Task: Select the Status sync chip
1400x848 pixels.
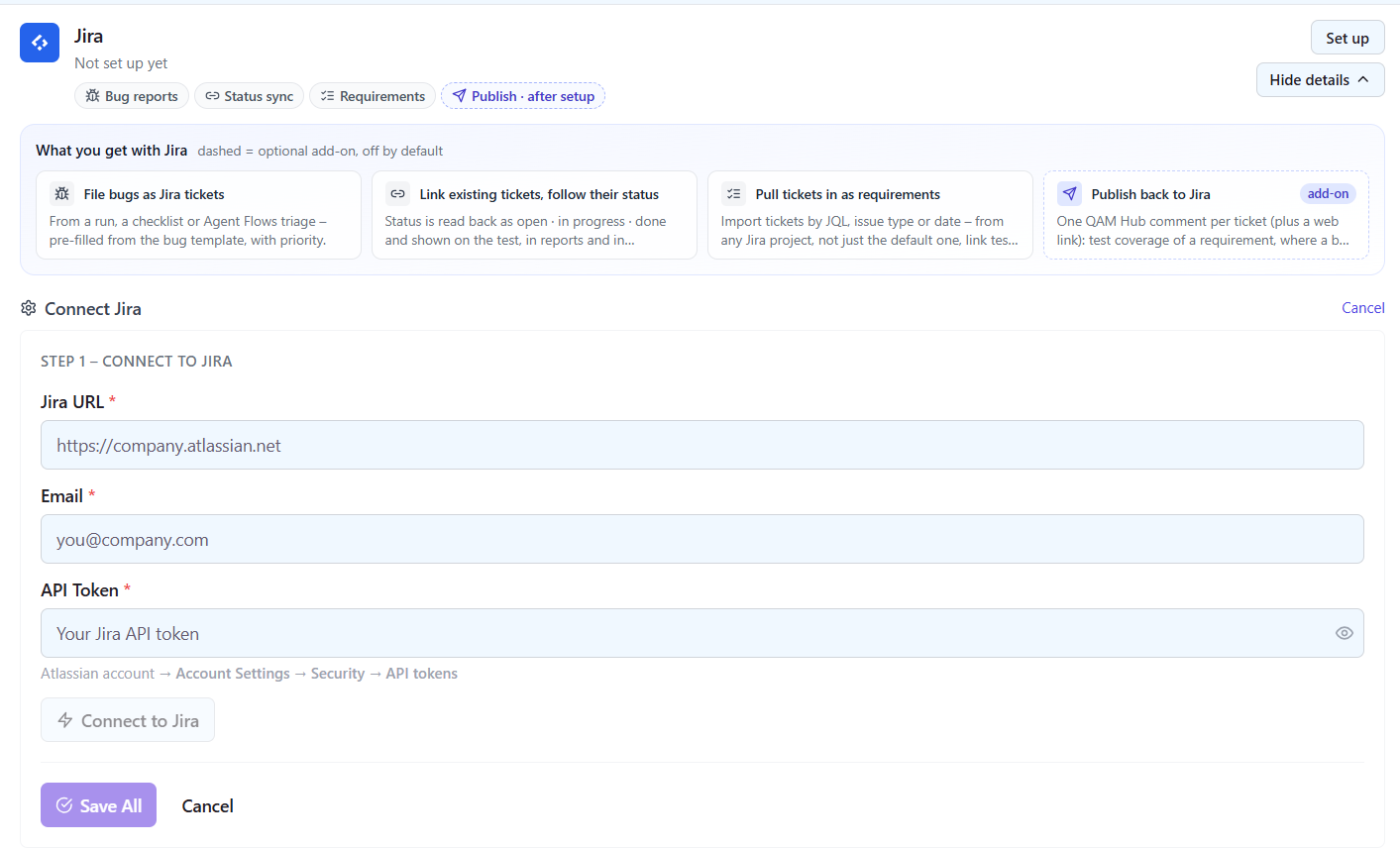Action: click(249, 96)
